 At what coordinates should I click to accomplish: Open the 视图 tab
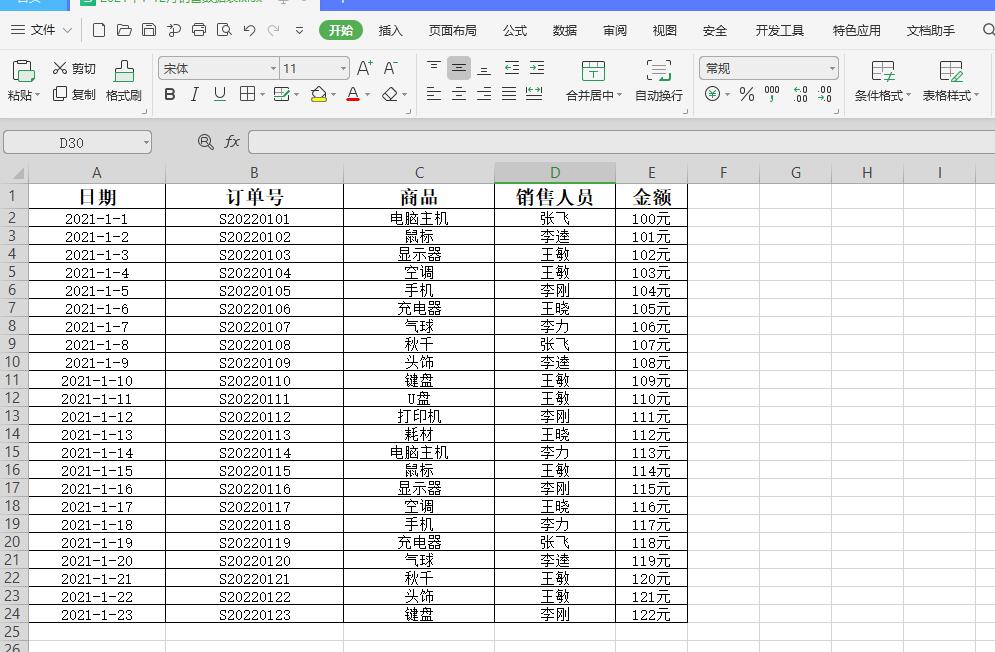[x=664, y=30]
